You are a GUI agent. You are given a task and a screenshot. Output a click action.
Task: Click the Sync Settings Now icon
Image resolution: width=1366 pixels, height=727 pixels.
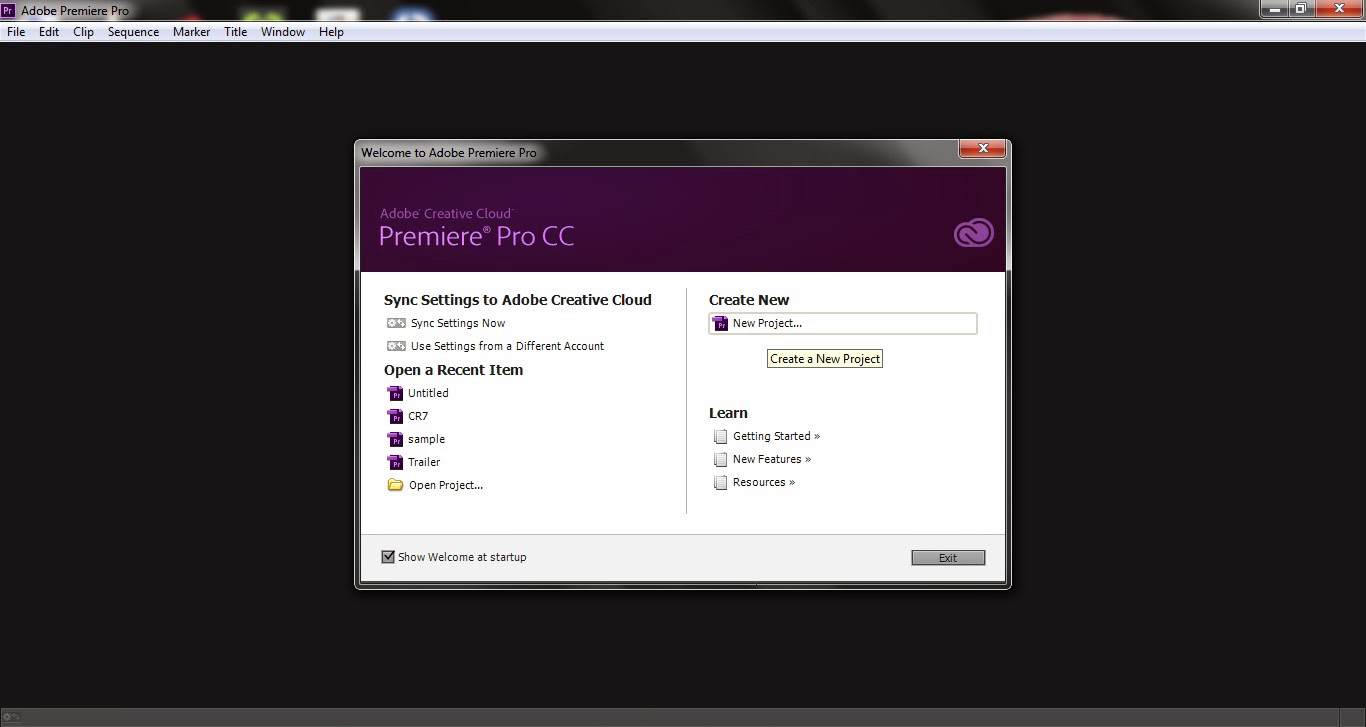[x=396, y=323]
